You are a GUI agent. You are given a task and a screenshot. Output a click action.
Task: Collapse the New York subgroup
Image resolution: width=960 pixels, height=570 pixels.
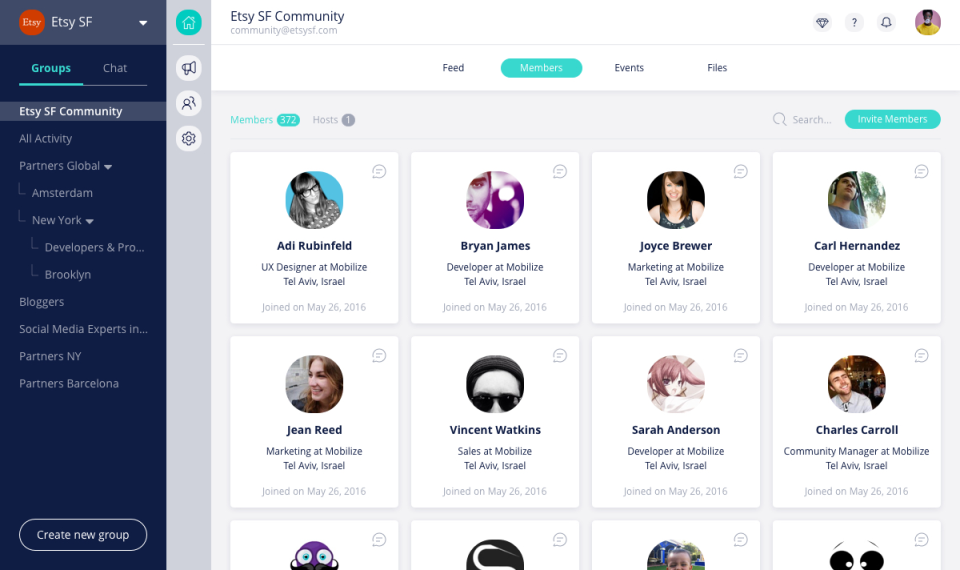(89, 221)
